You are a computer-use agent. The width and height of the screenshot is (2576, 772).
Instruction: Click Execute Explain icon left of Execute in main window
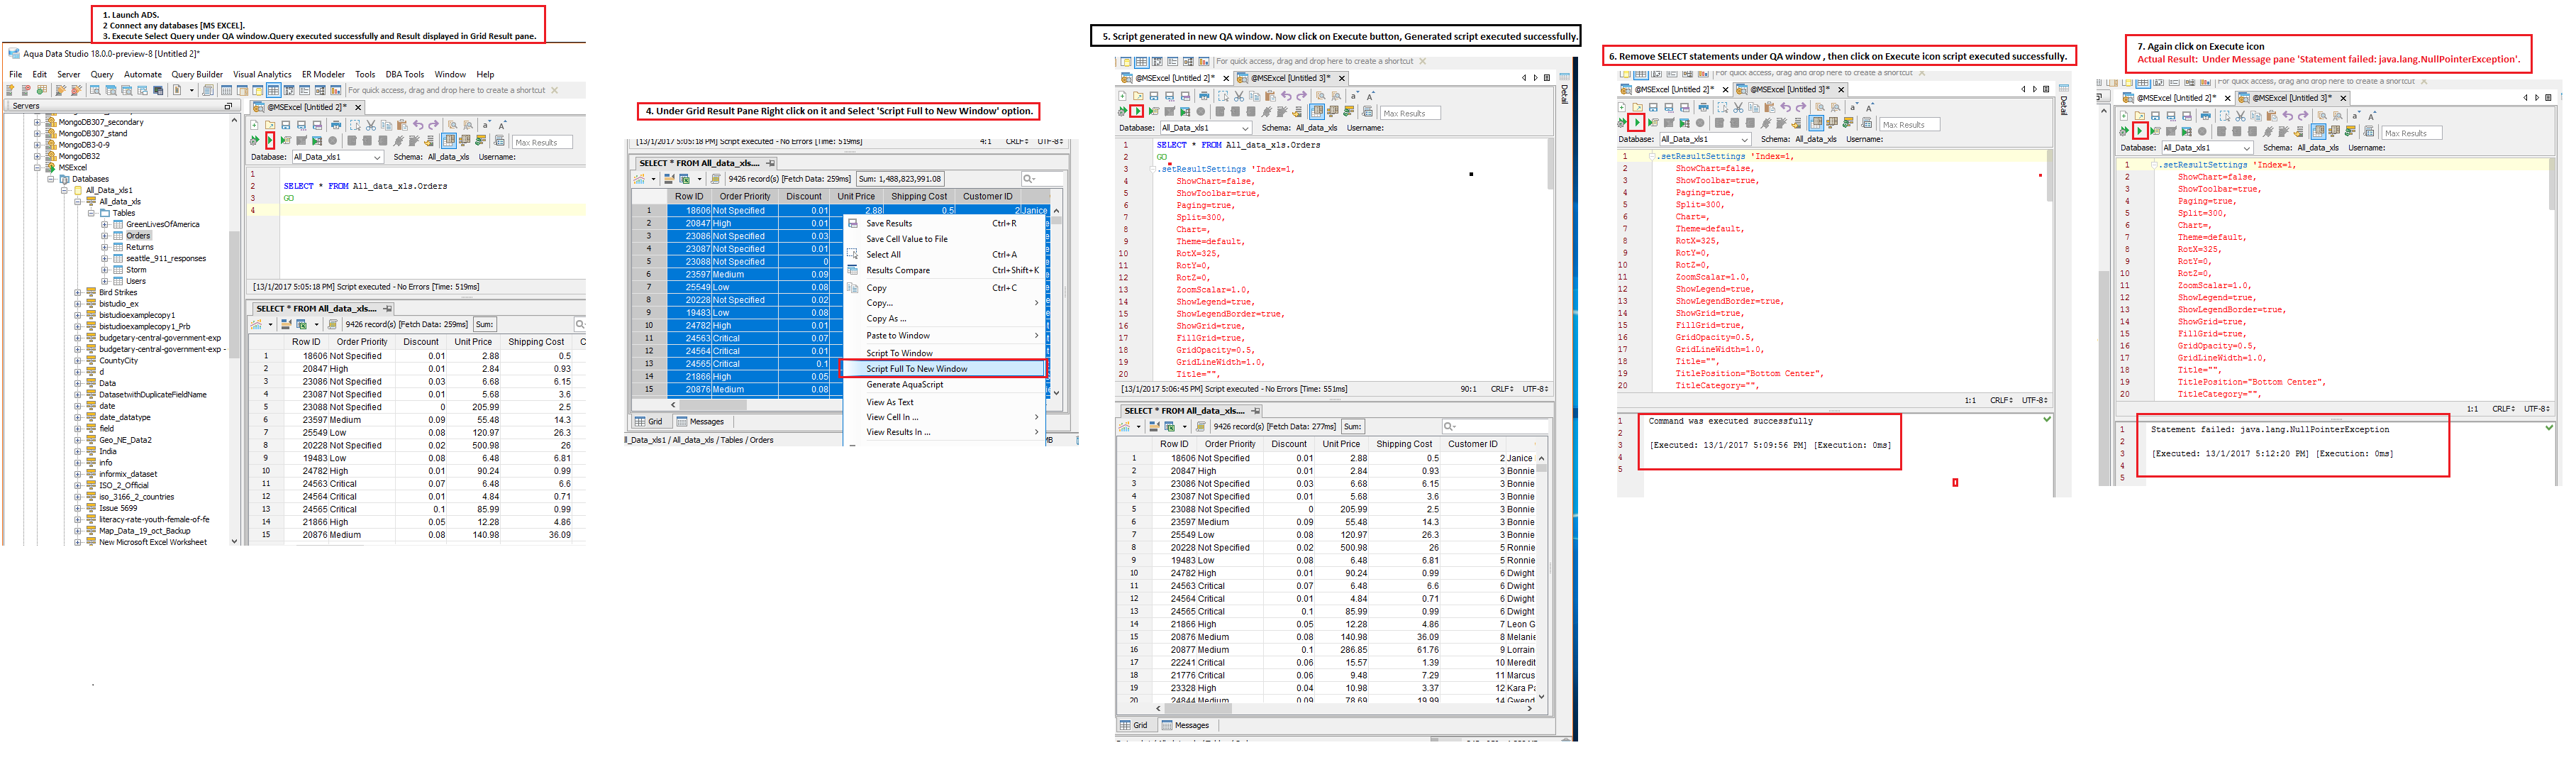tap(254, 141)
